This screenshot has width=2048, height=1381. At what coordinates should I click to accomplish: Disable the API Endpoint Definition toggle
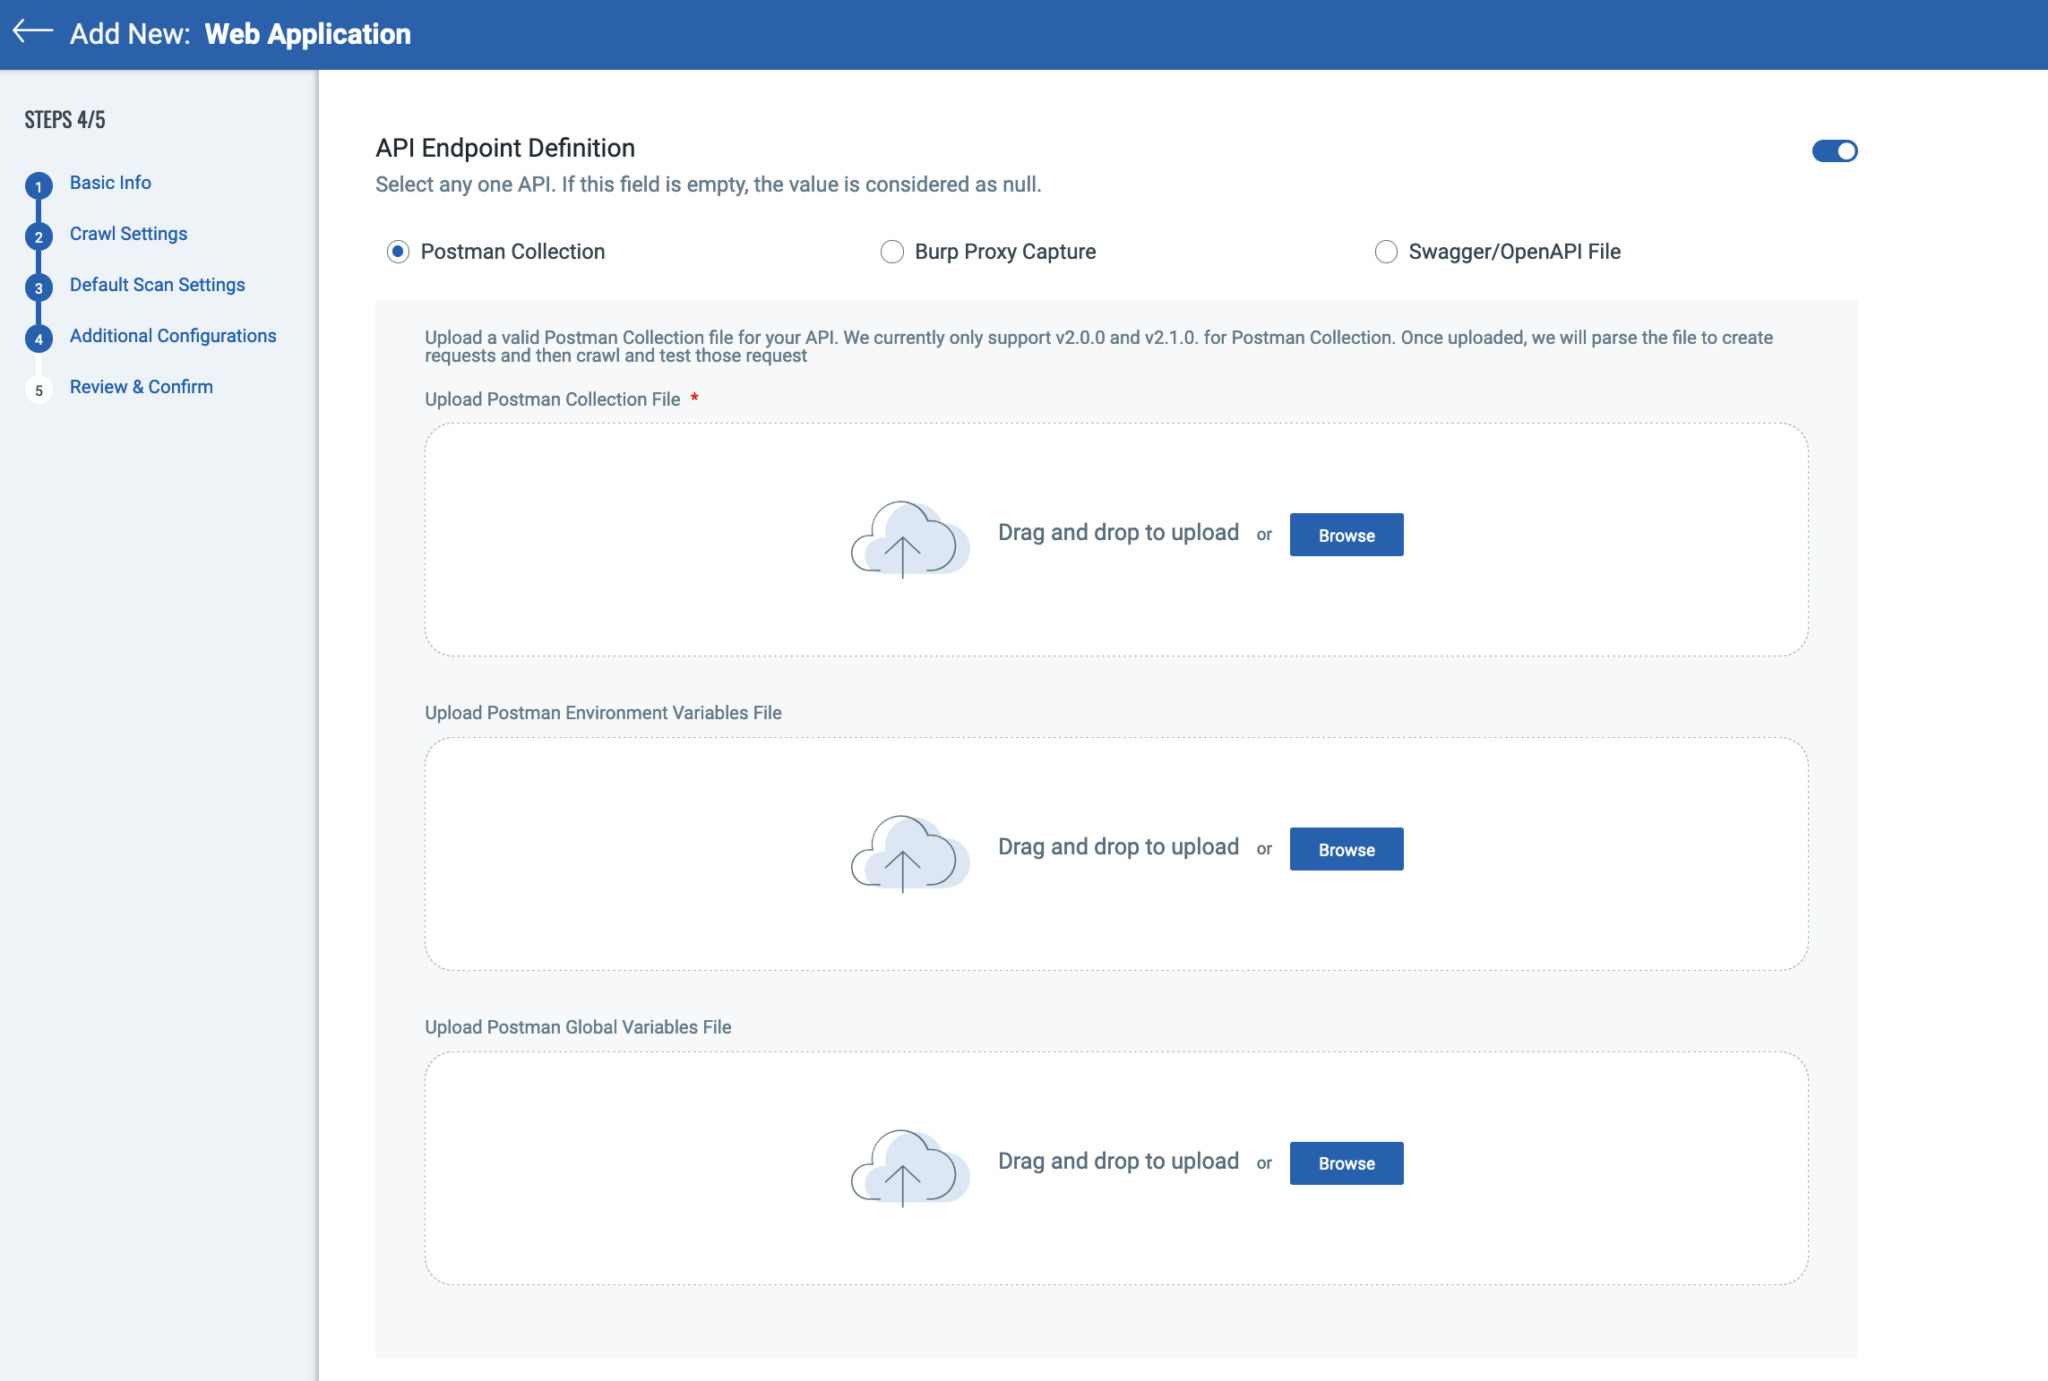pos(1834,150)
